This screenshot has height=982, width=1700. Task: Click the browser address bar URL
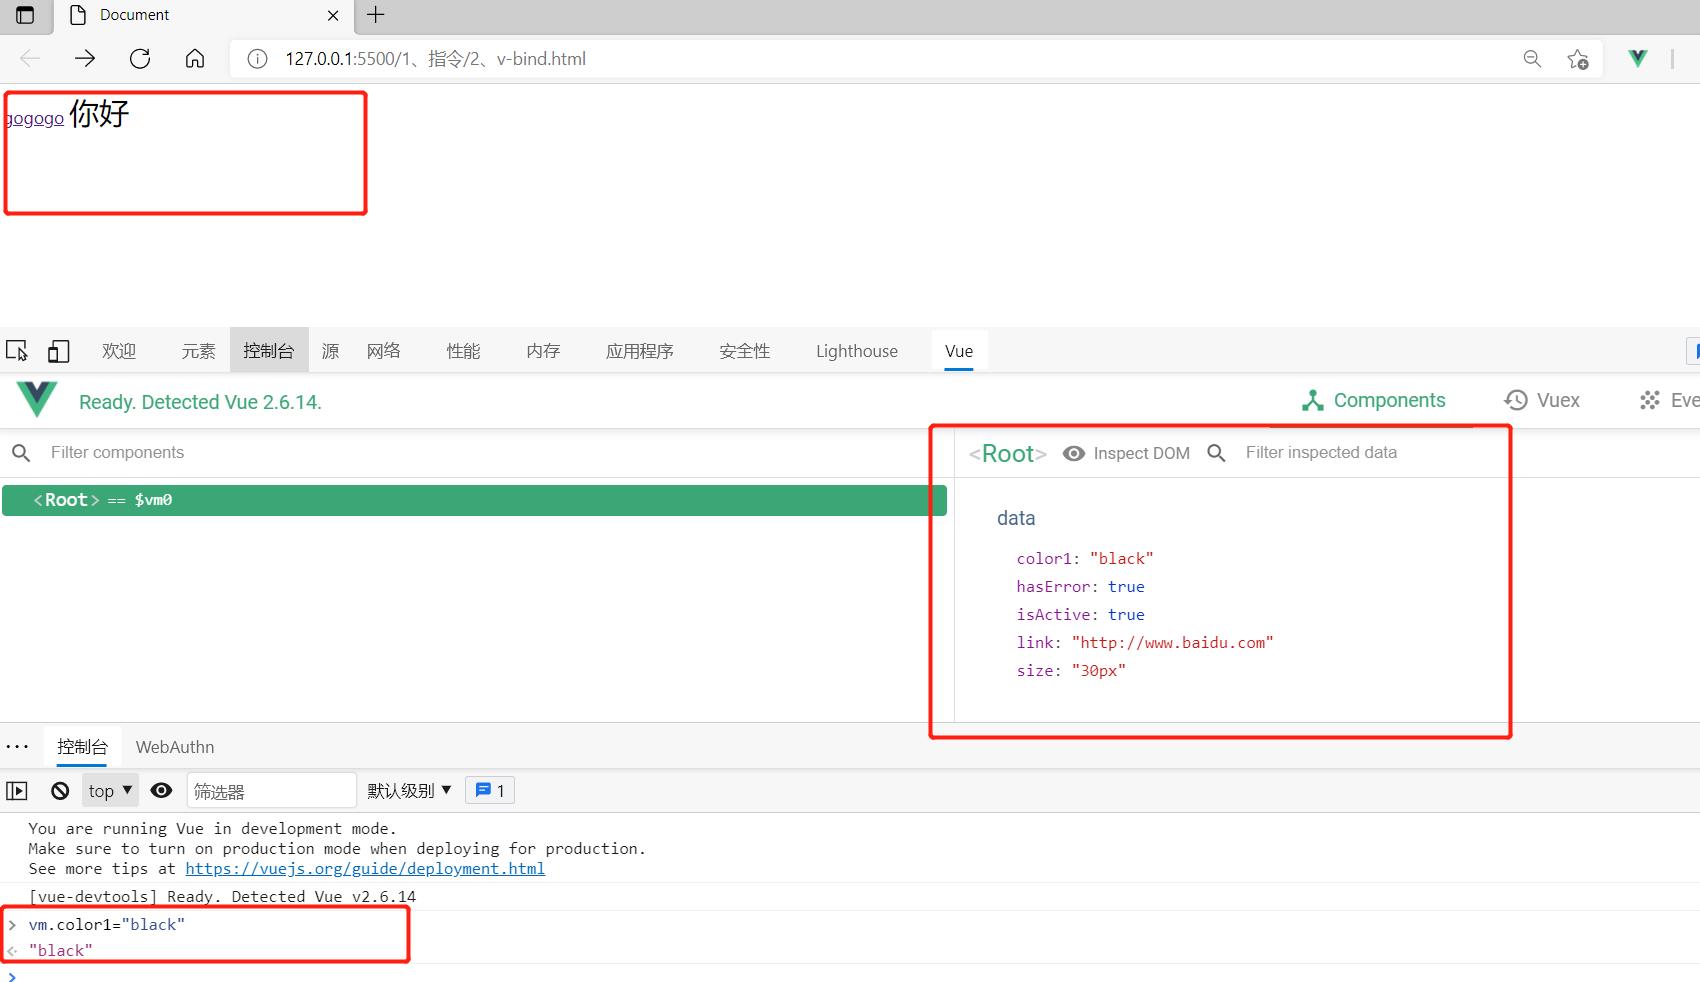click(435, 59)
